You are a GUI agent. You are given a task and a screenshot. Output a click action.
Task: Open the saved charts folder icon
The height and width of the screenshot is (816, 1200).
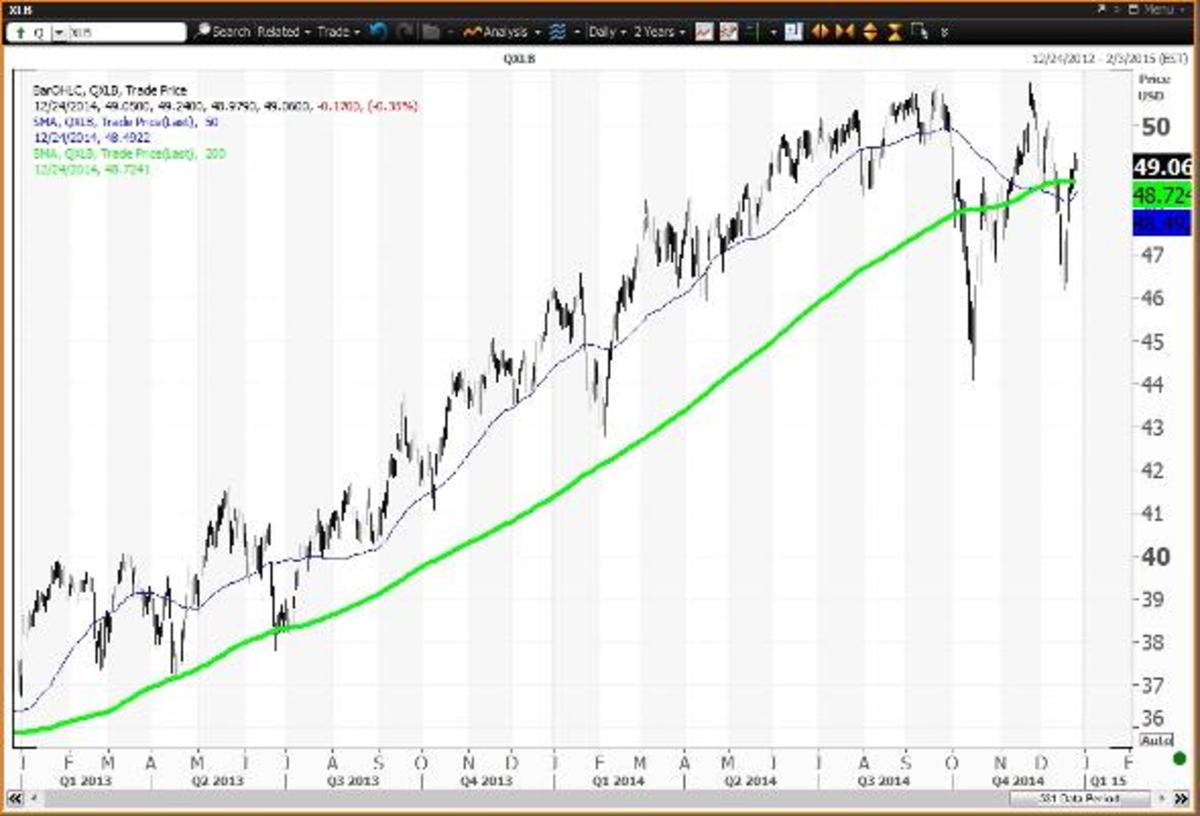[428, 31]
